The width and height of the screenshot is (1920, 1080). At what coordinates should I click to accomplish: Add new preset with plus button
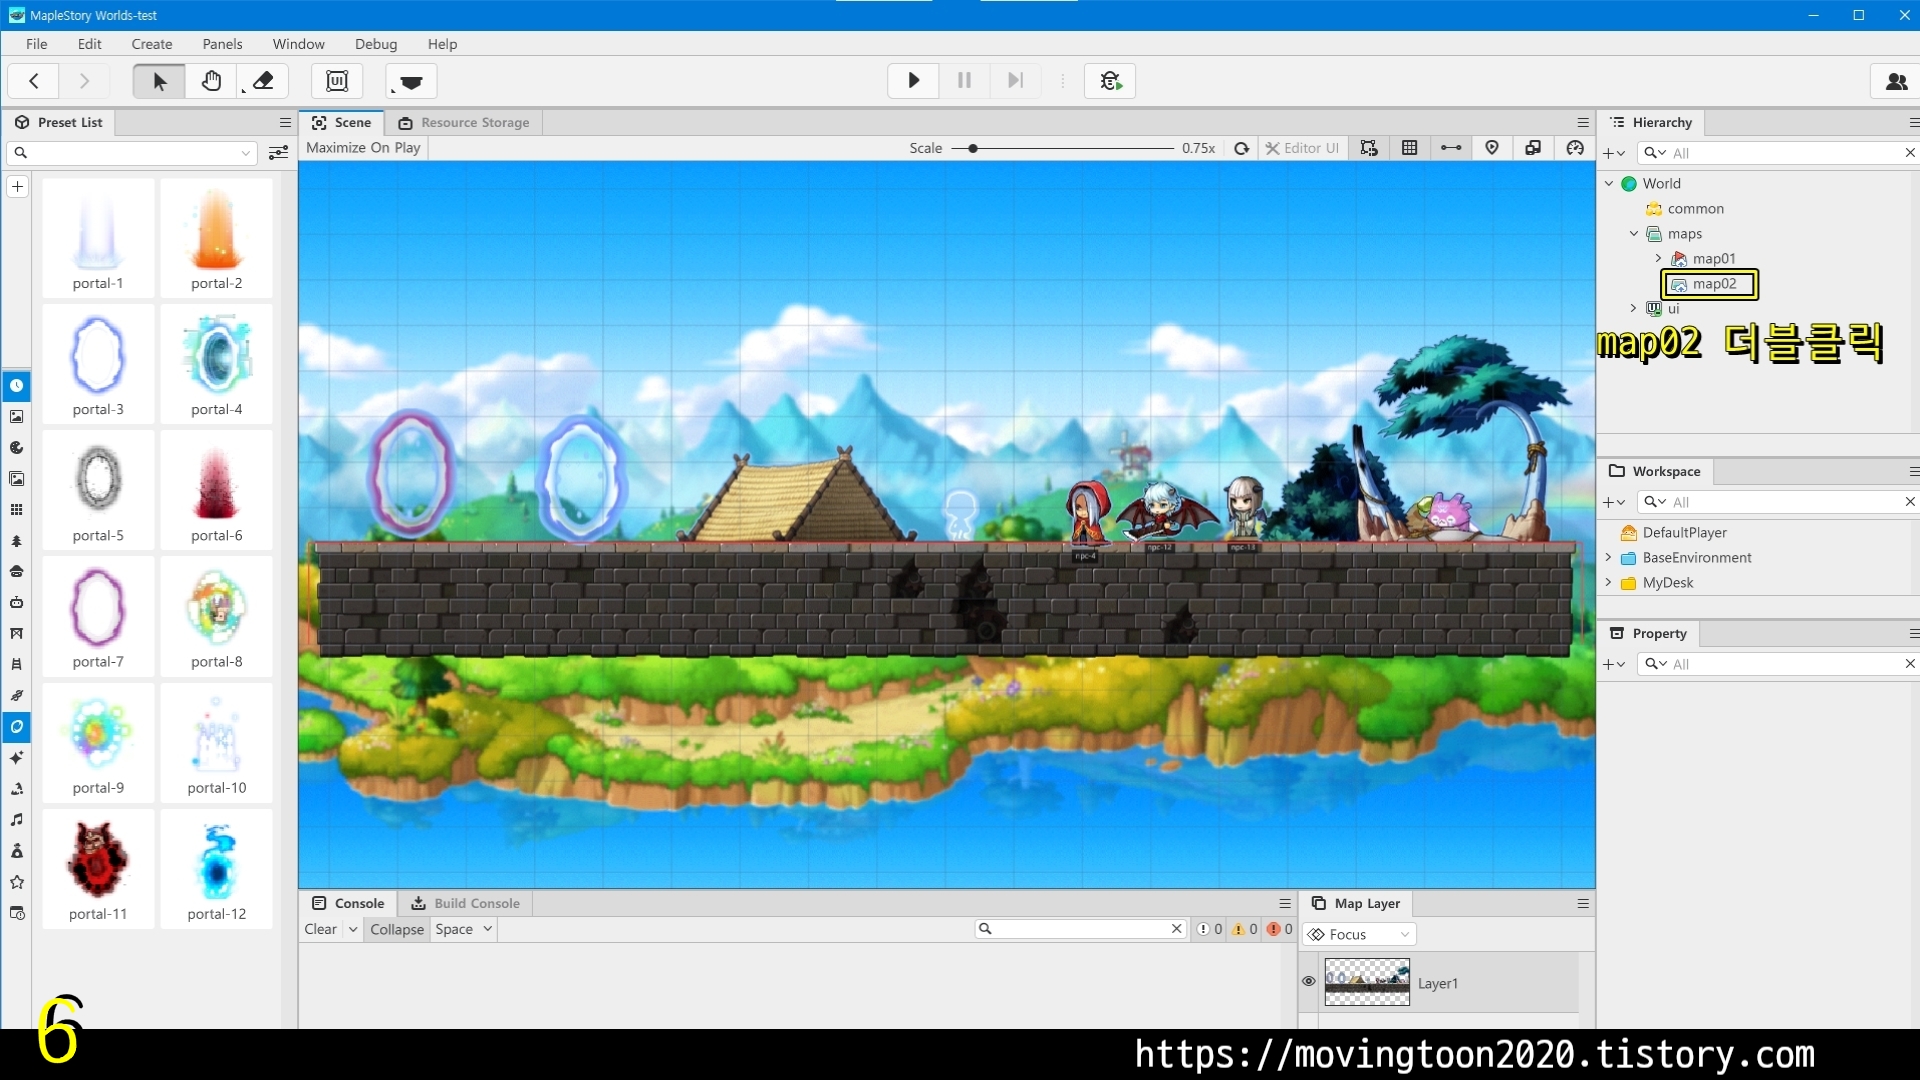[17, 187]
